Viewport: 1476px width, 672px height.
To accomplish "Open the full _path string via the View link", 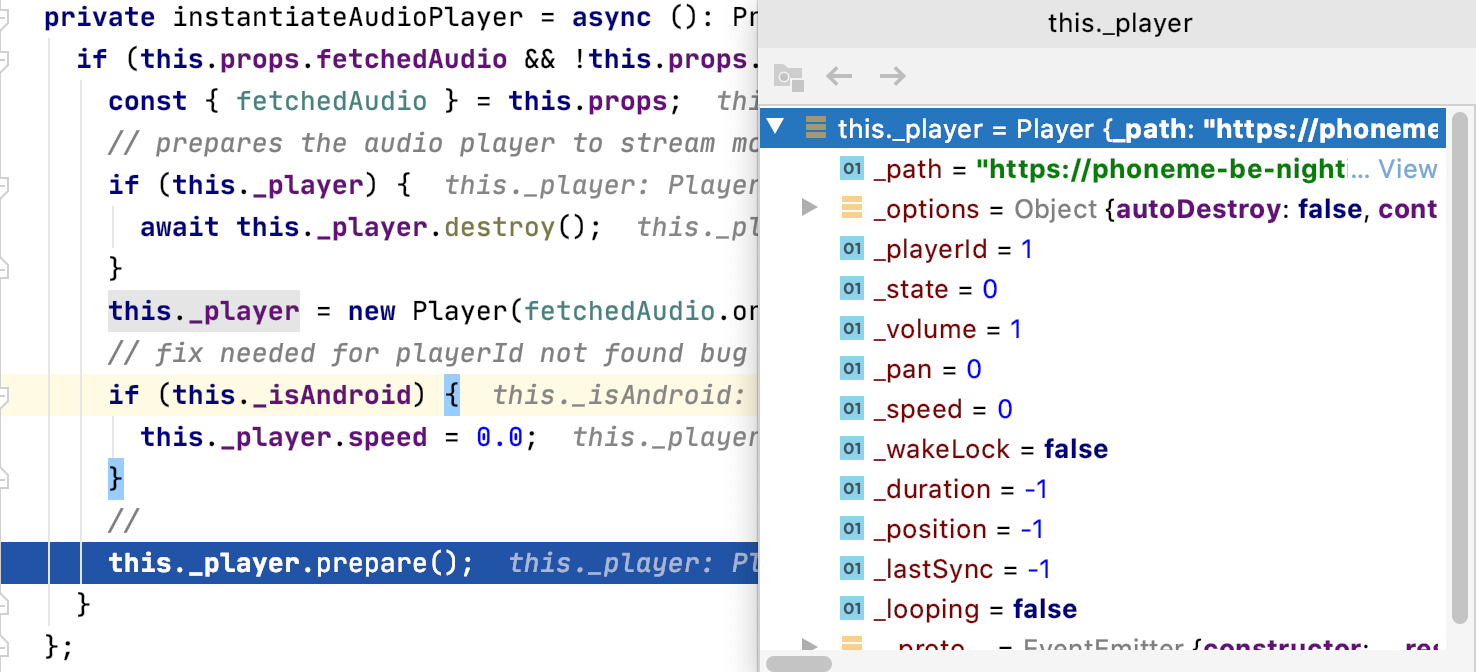I will click(1408, 169).
